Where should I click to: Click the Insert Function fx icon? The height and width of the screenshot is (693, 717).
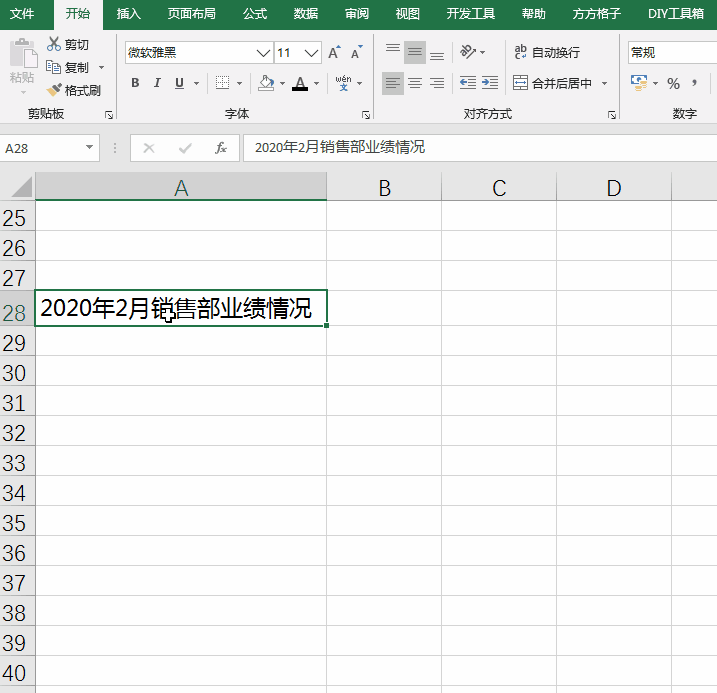coord(221,148)
